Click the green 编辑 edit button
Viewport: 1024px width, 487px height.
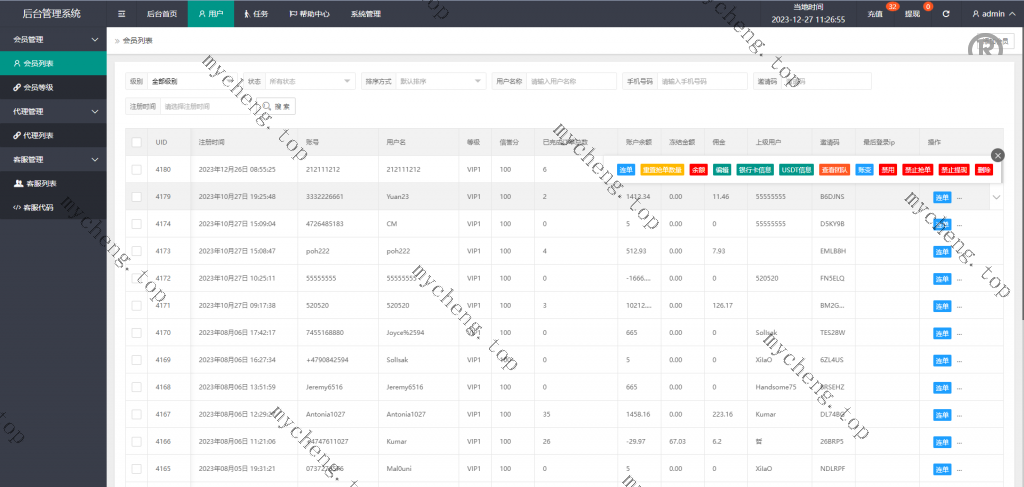point(722,170)
